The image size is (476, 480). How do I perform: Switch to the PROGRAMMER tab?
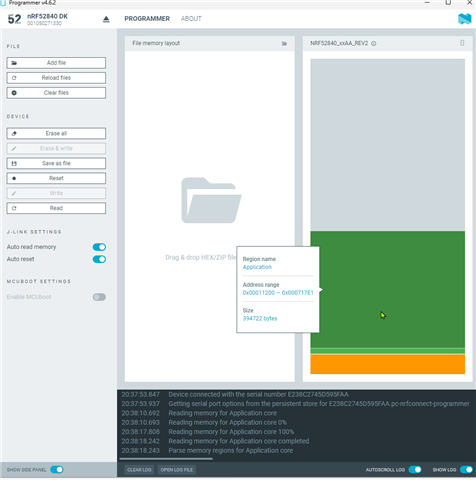tap(147, 19)
